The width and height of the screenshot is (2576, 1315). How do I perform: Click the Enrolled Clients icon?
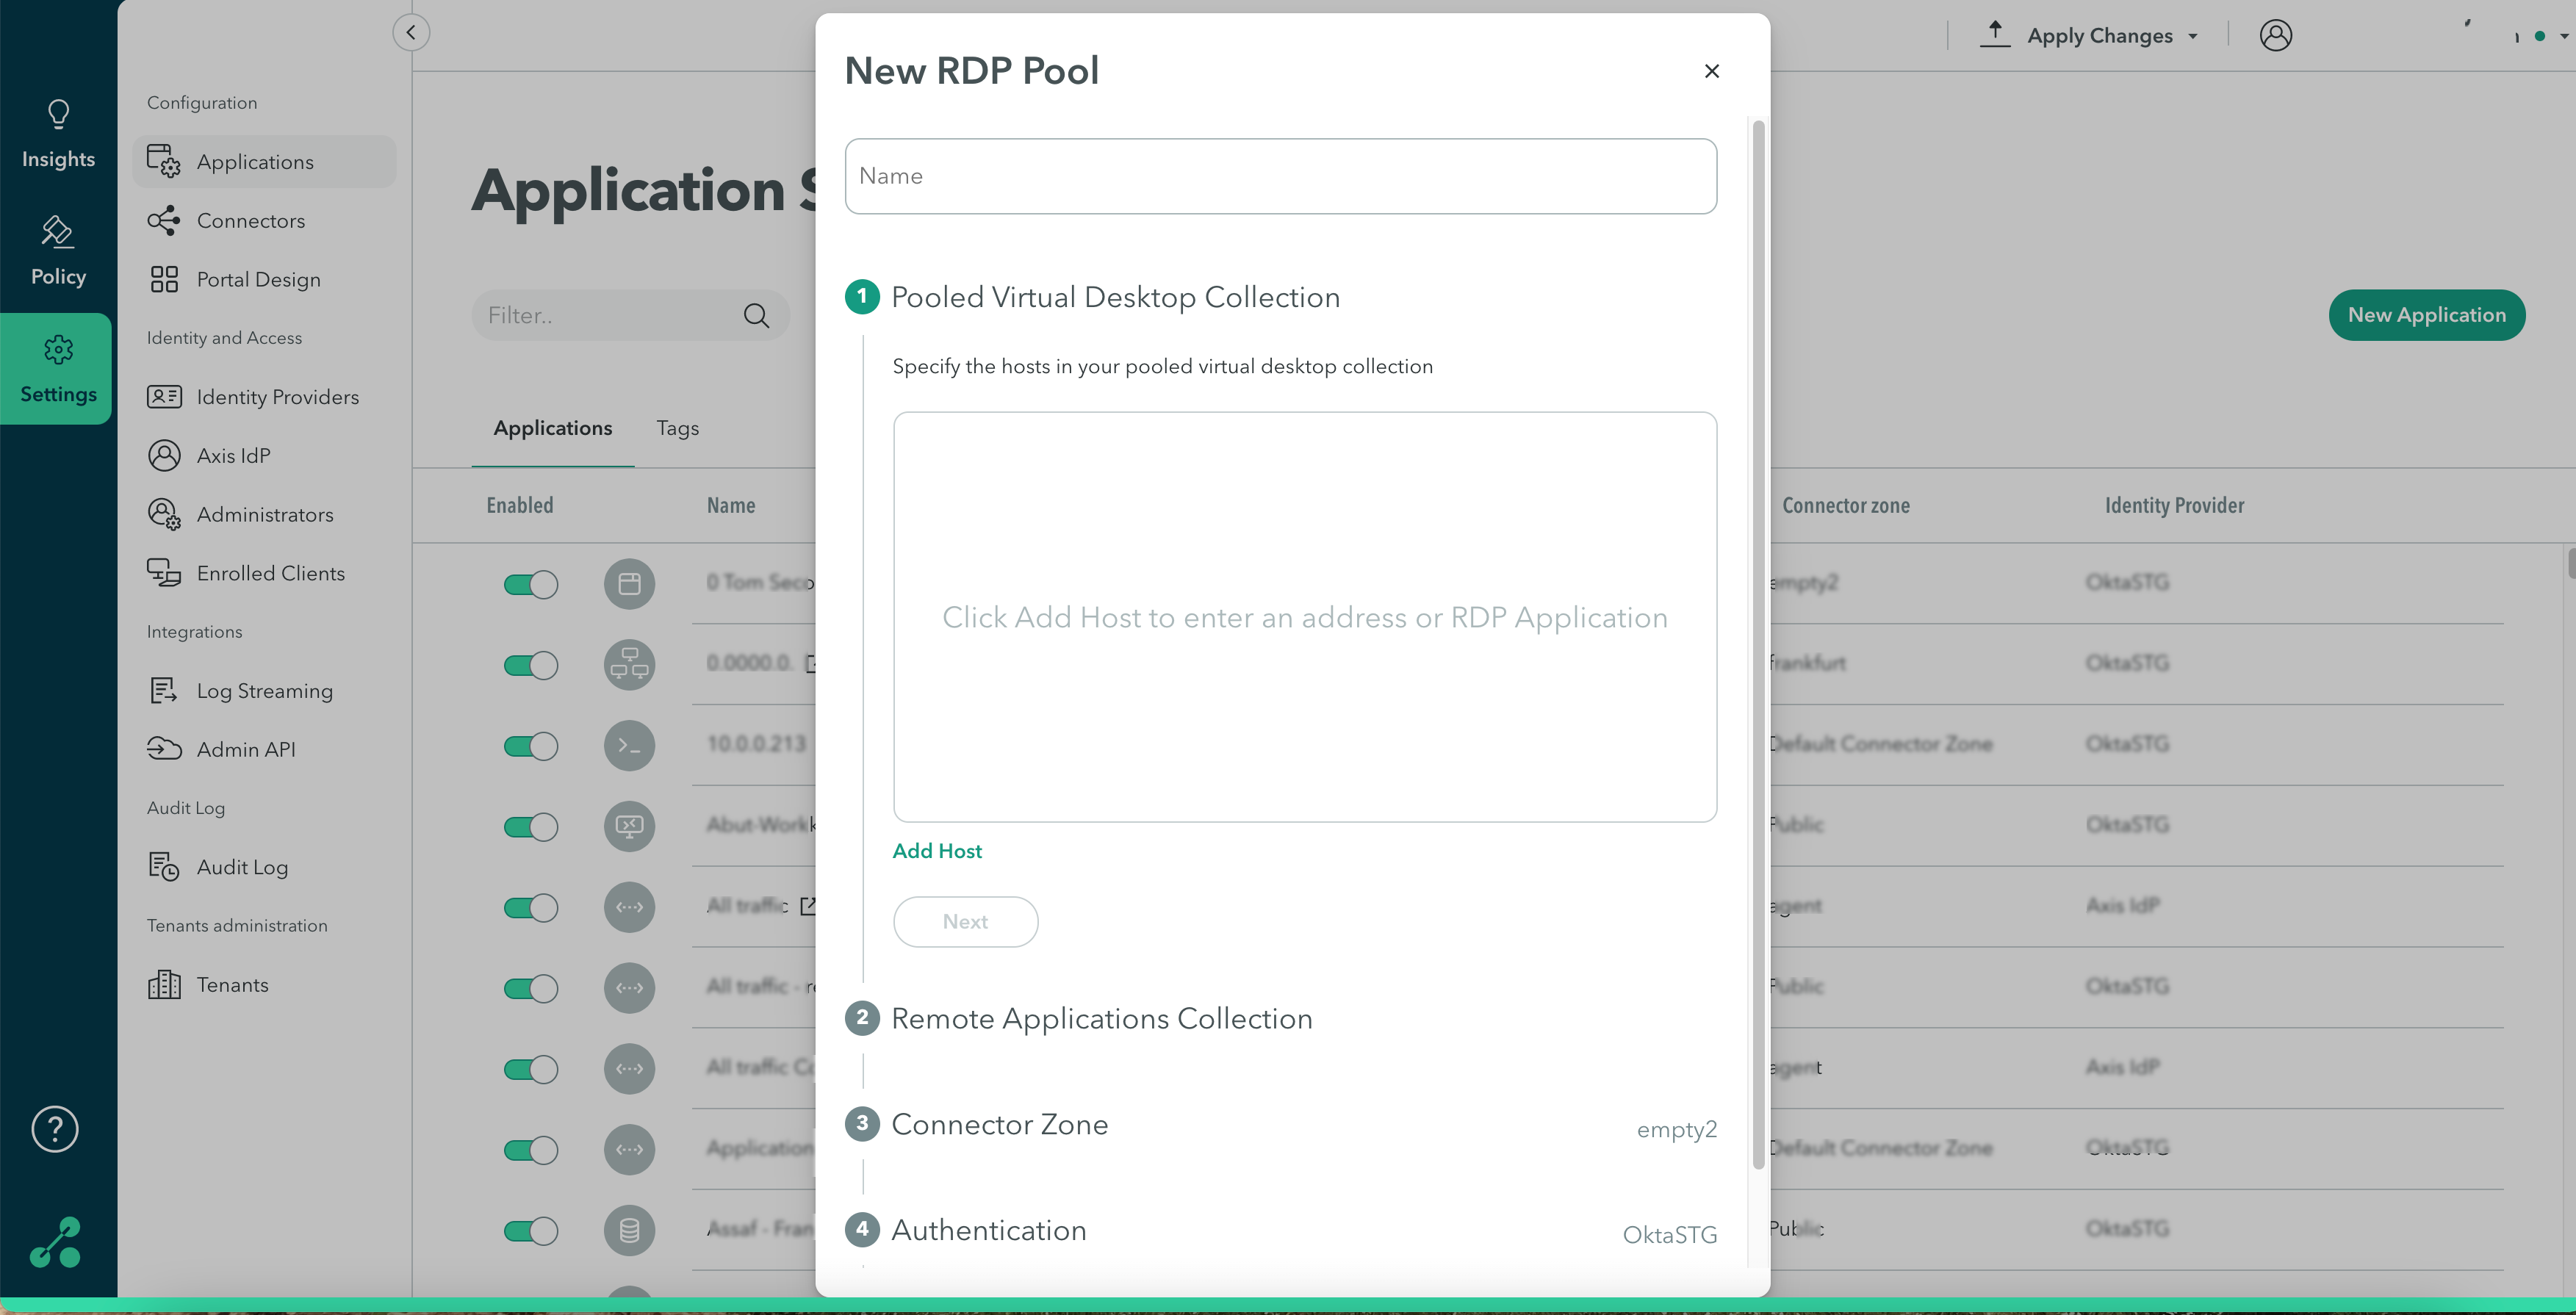pyautogui.click(x=164, y=573)
